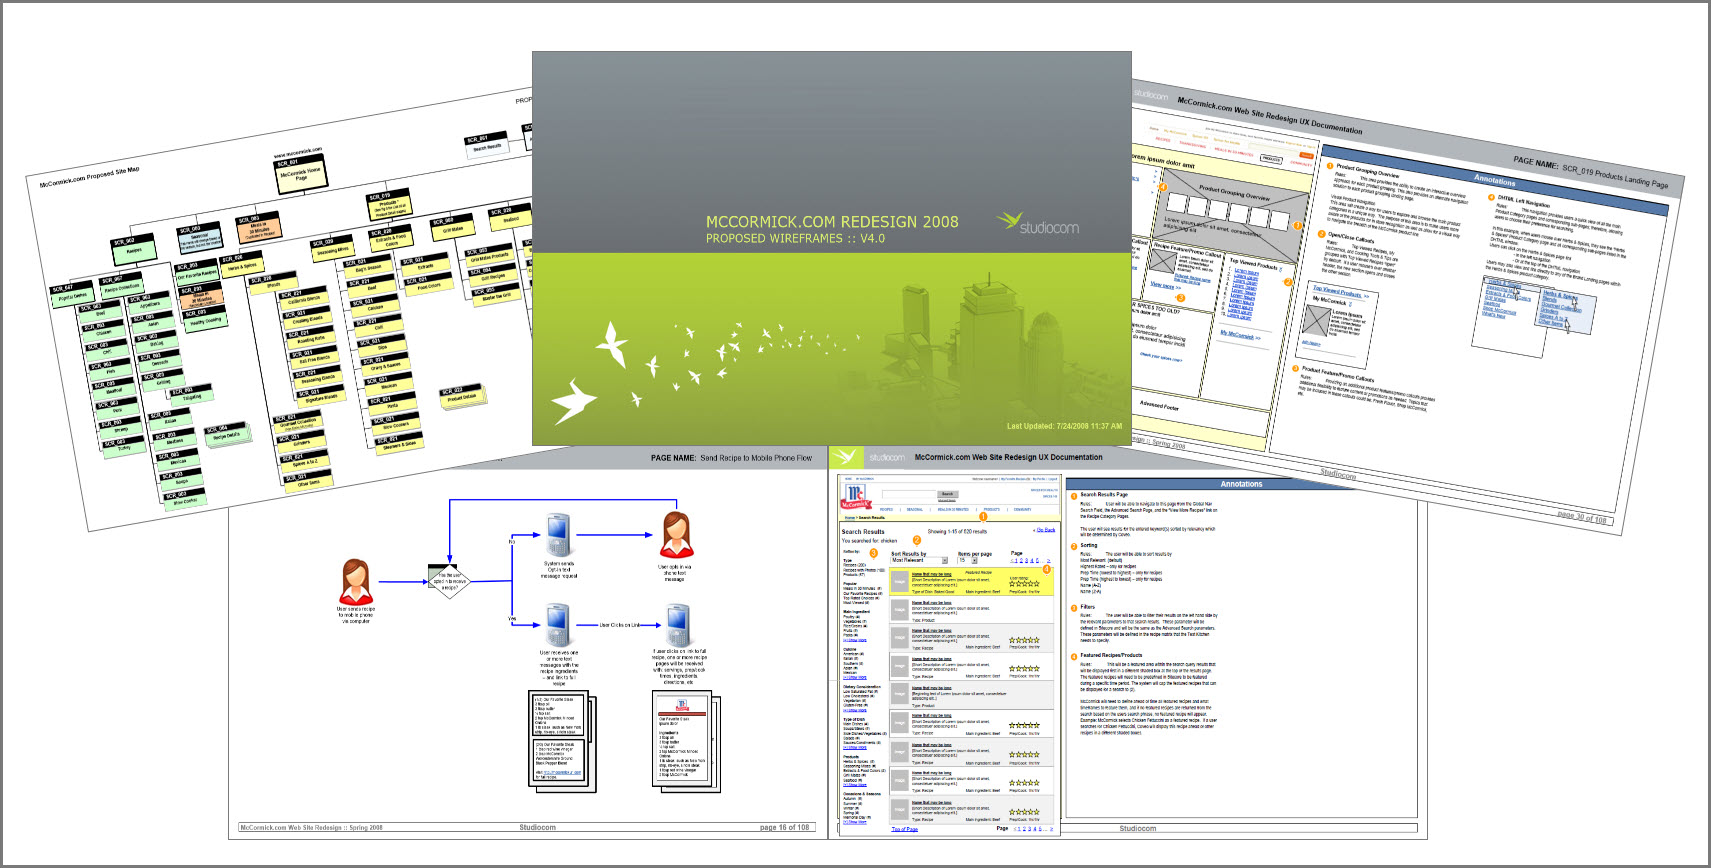Click the search input field in the wireframe header

click(908, 495)
